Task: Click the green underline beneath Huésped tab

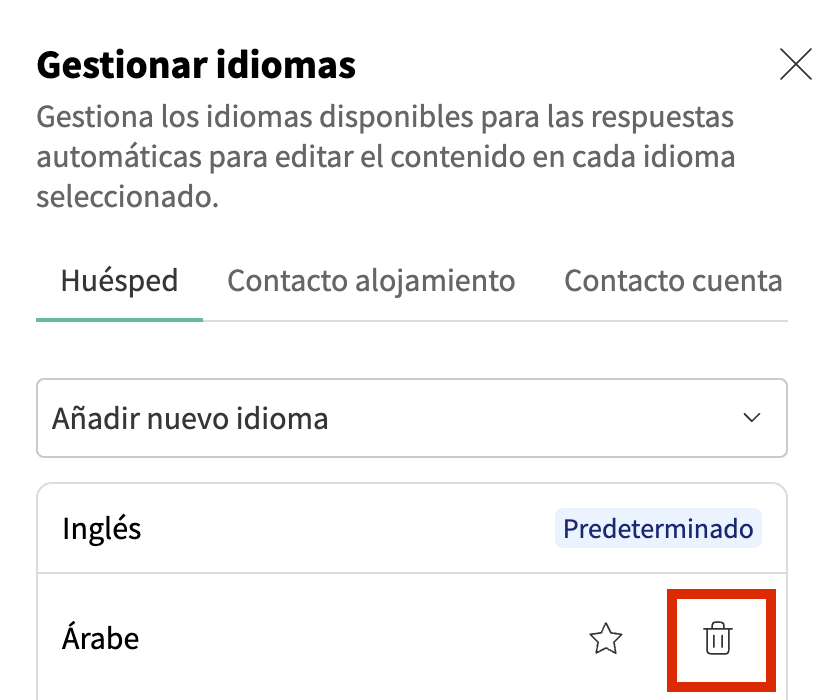Action: coord(119,319)
